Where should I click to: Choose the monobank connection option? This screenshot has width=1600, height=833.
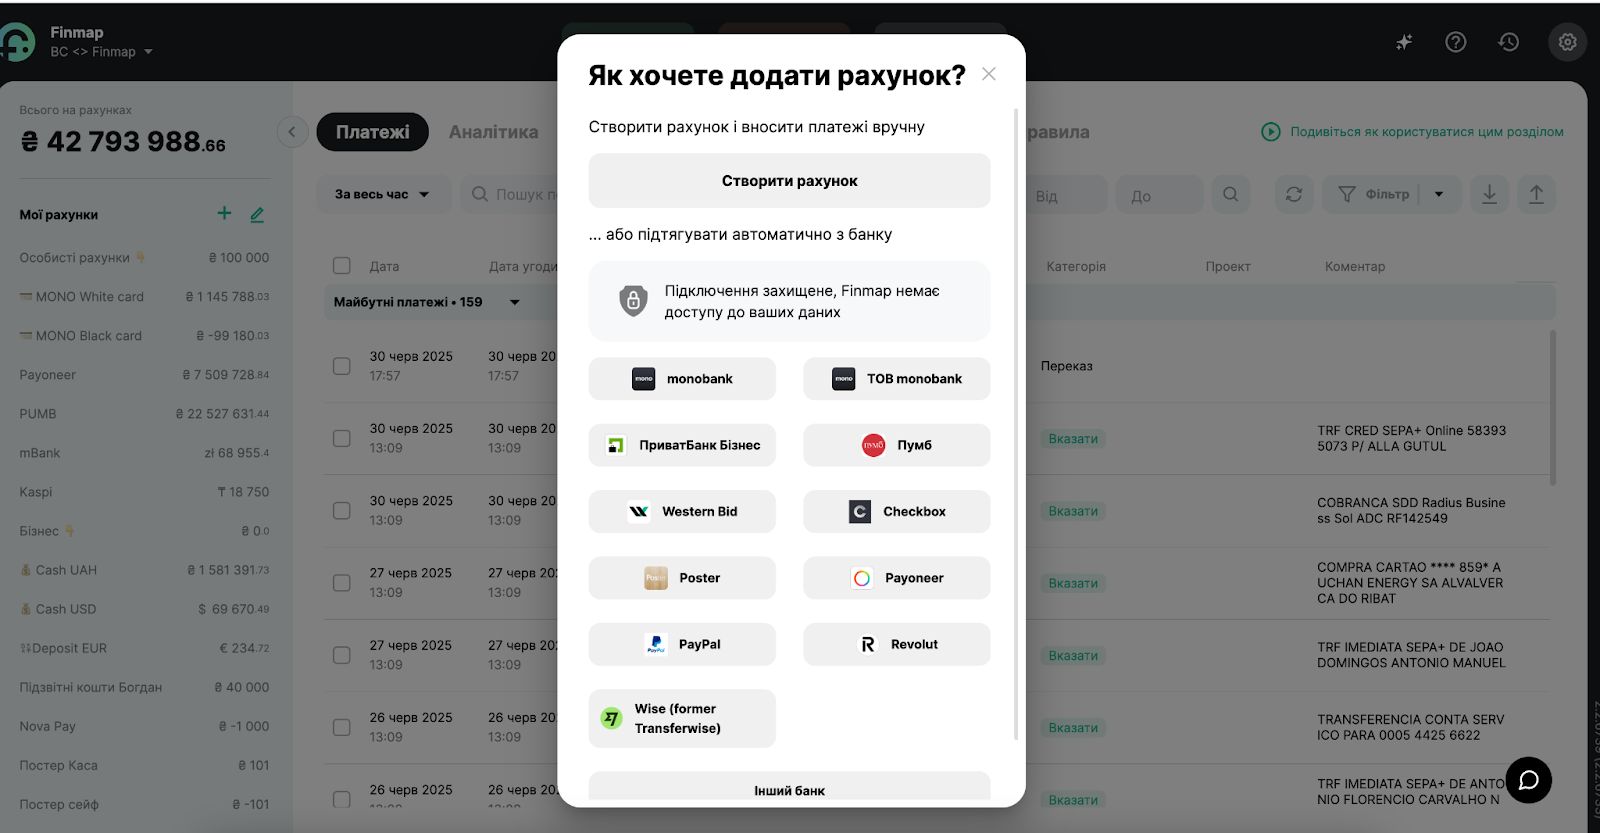tap(682, 379)
